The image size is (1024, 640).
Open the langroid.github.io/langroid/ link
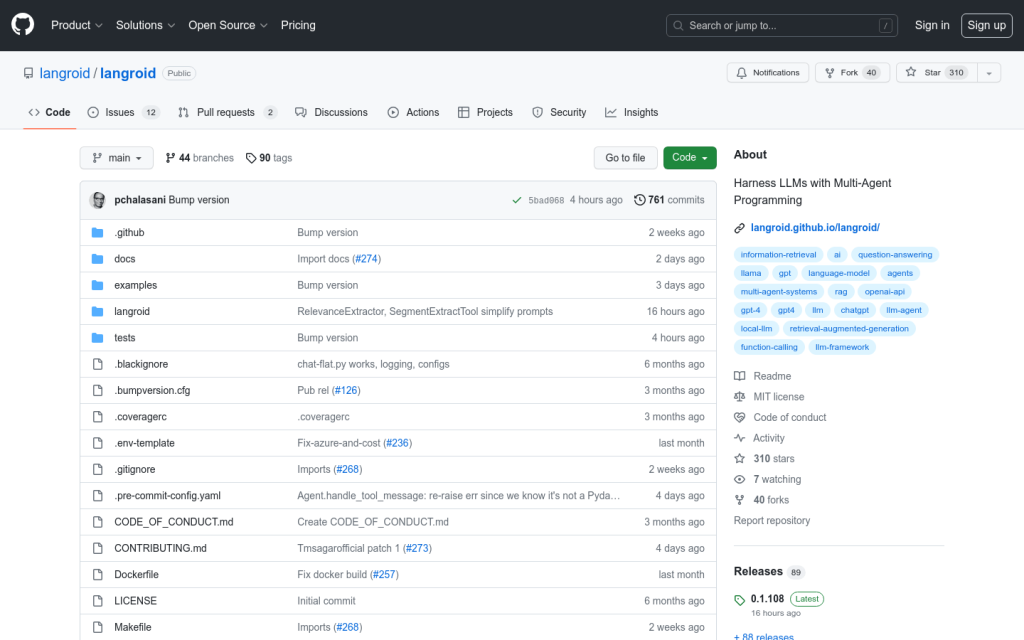(815, 227)
